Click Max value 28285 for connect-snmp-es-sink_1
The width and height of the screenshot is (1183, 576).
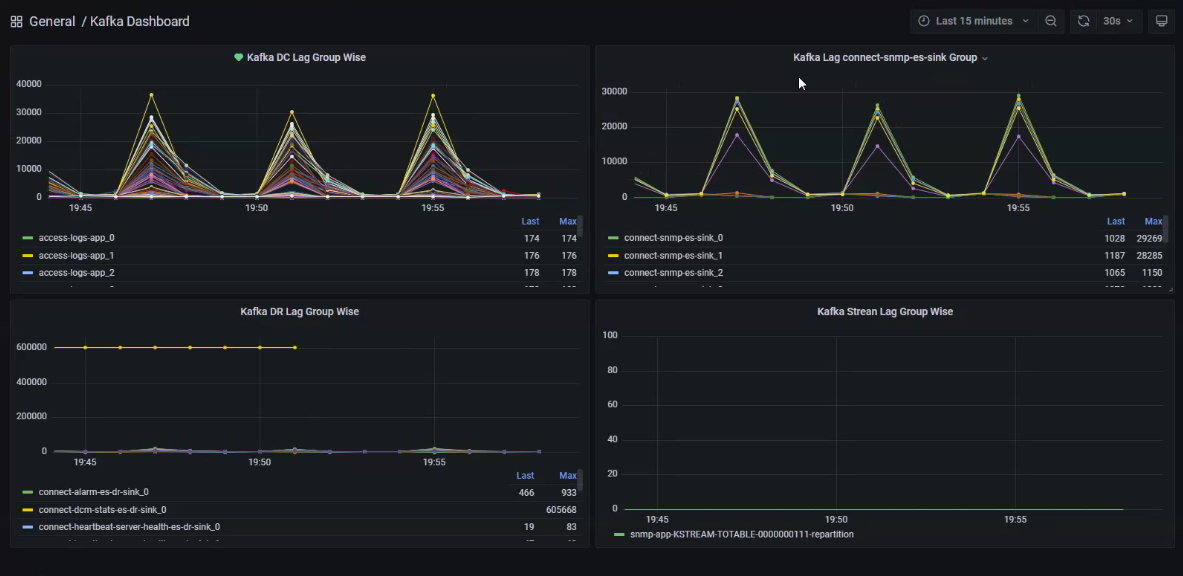coord(1149,255)
